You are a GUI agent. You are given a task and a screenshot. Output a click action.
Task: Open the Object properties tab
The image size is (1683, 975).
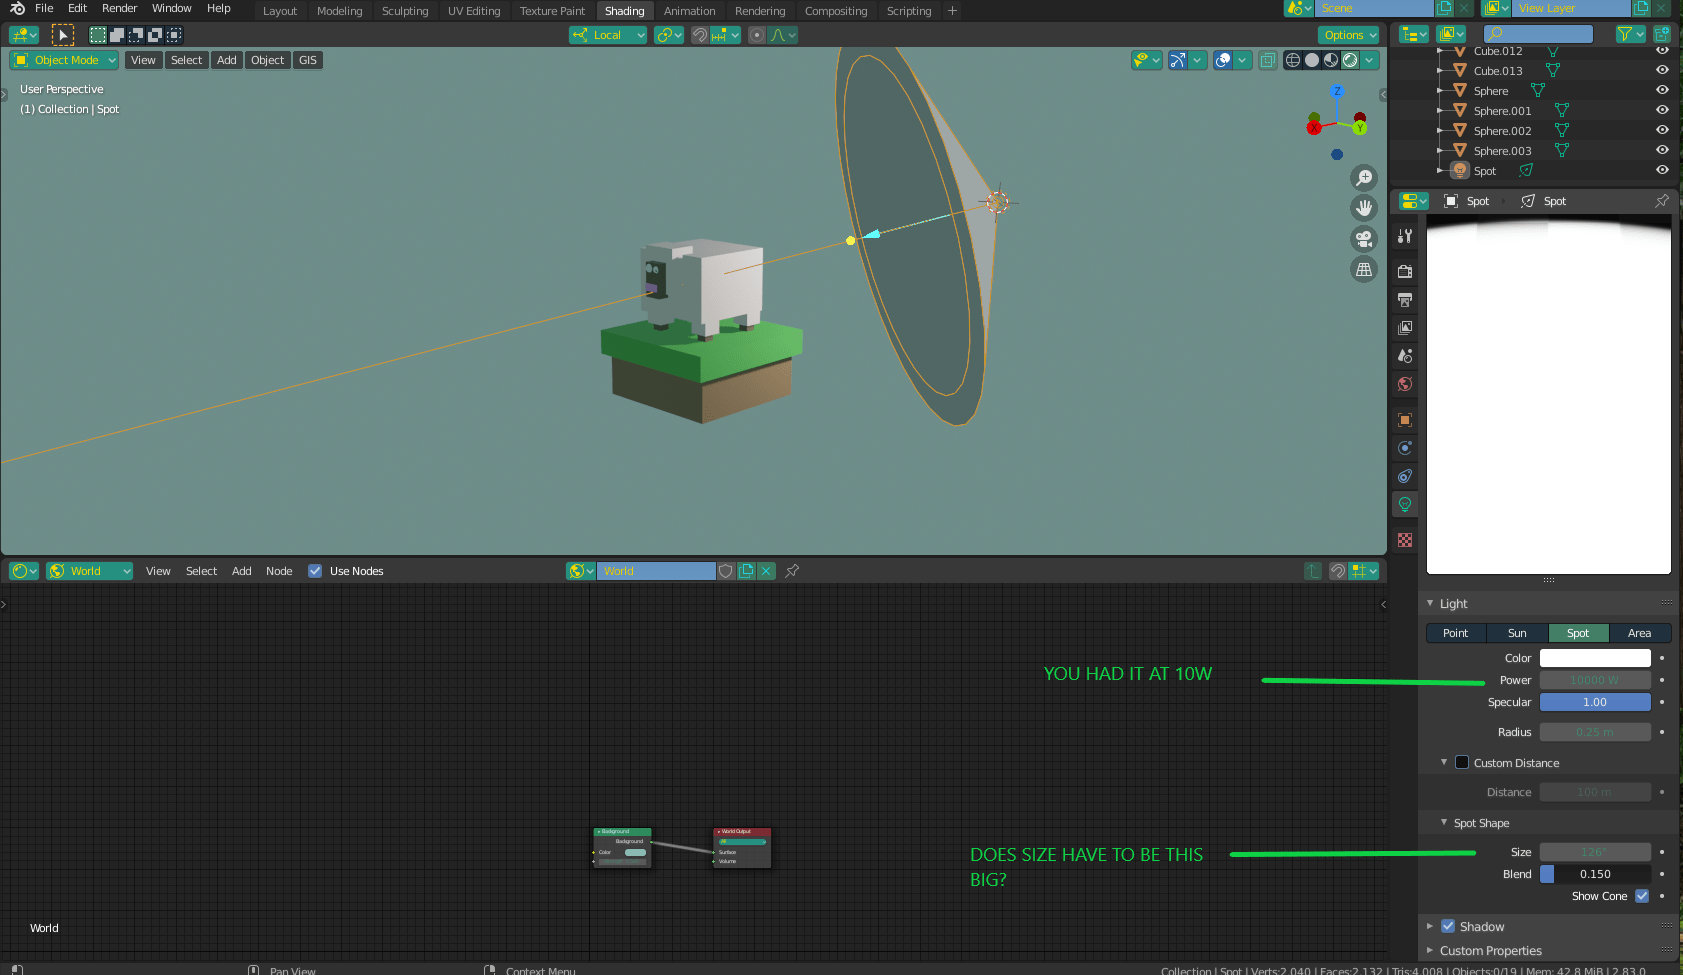[1405, 420]
